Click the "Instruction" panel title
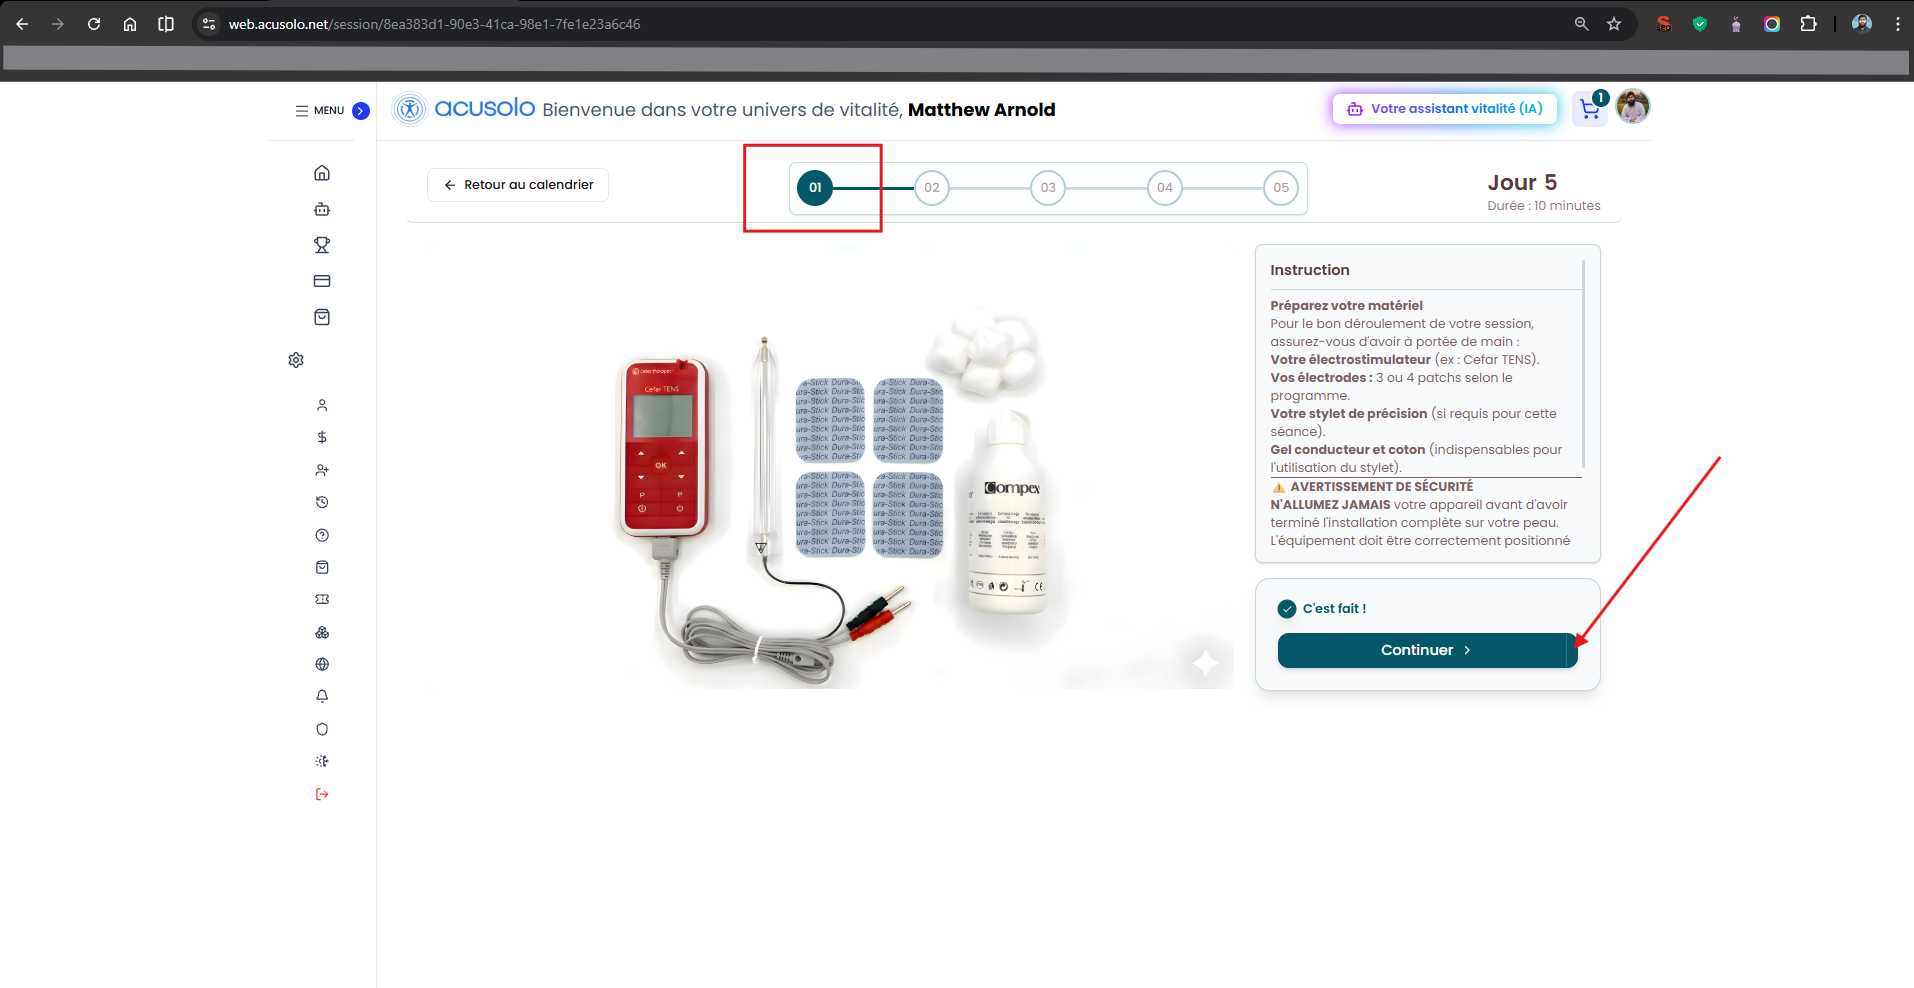1914x988 pixels. [1309, 270]
